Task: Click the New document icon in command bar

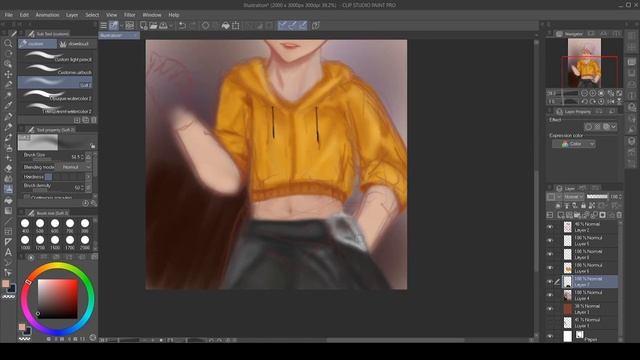Action: pyautogui.click(x=143, y=26)
